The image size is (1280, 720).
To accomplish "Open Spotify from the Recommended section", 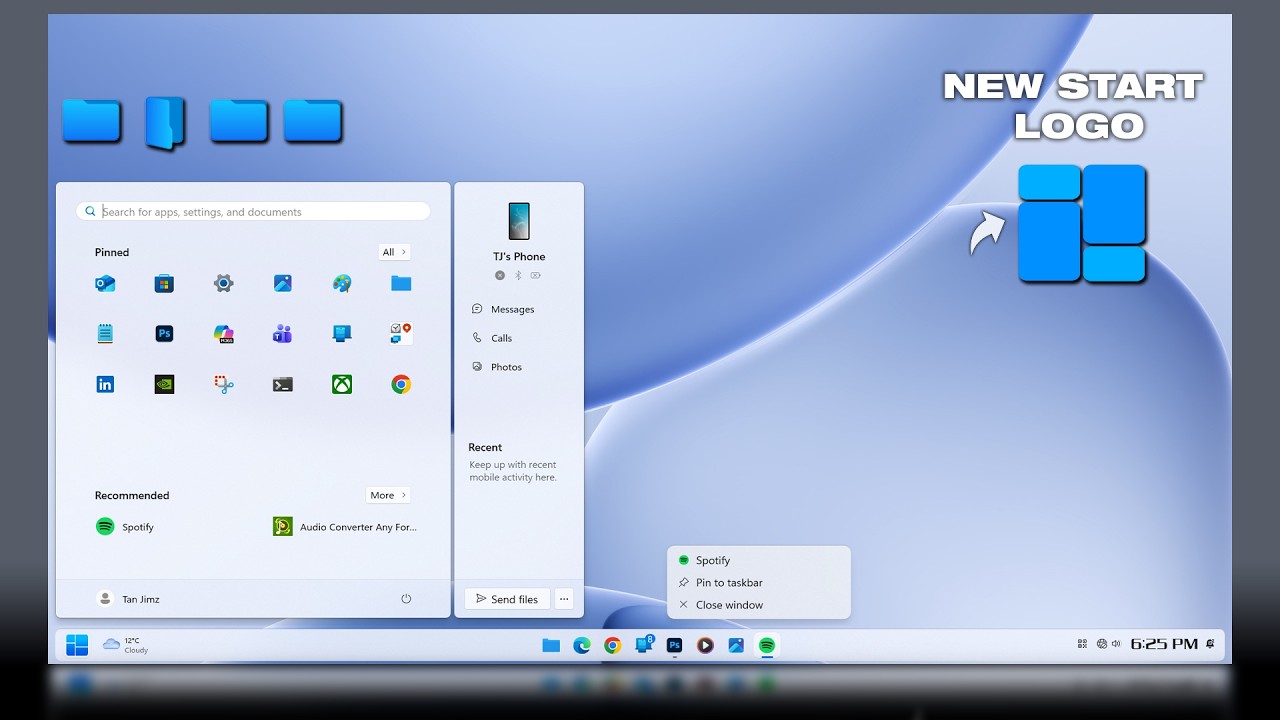I will (125, 527).
